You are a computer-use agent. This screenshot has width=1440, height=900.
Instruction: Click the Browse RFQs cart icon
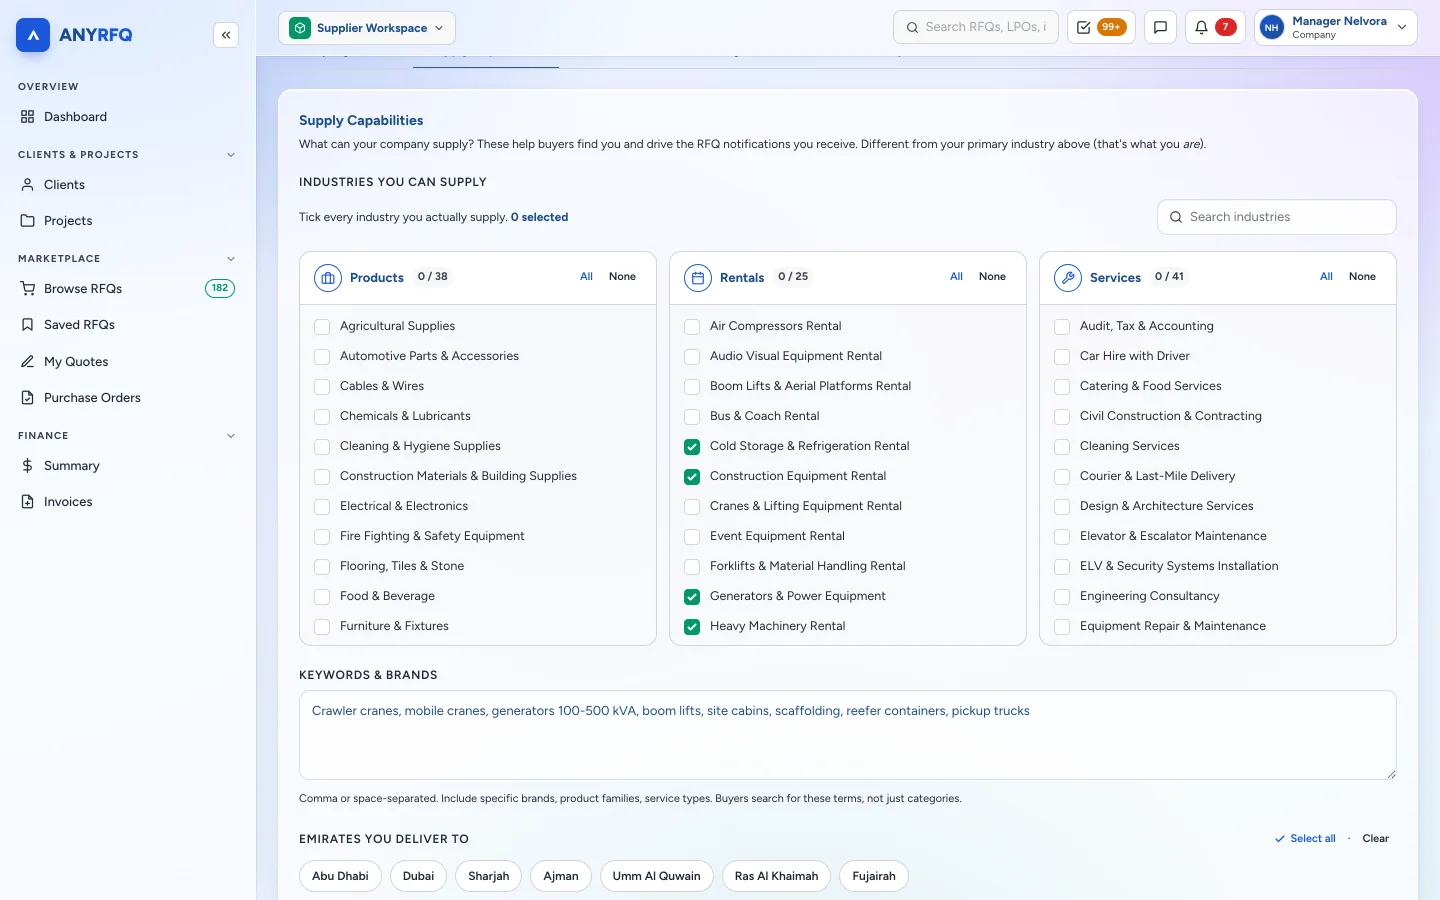click(x=28, y=289)
